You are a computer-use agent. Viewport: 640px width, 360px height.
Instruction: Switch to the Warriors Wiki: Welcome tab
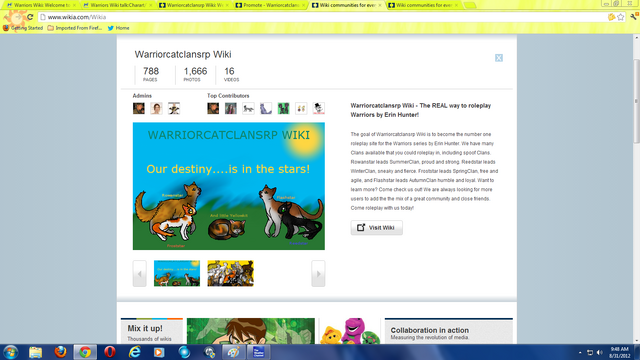tap(41, 5)
